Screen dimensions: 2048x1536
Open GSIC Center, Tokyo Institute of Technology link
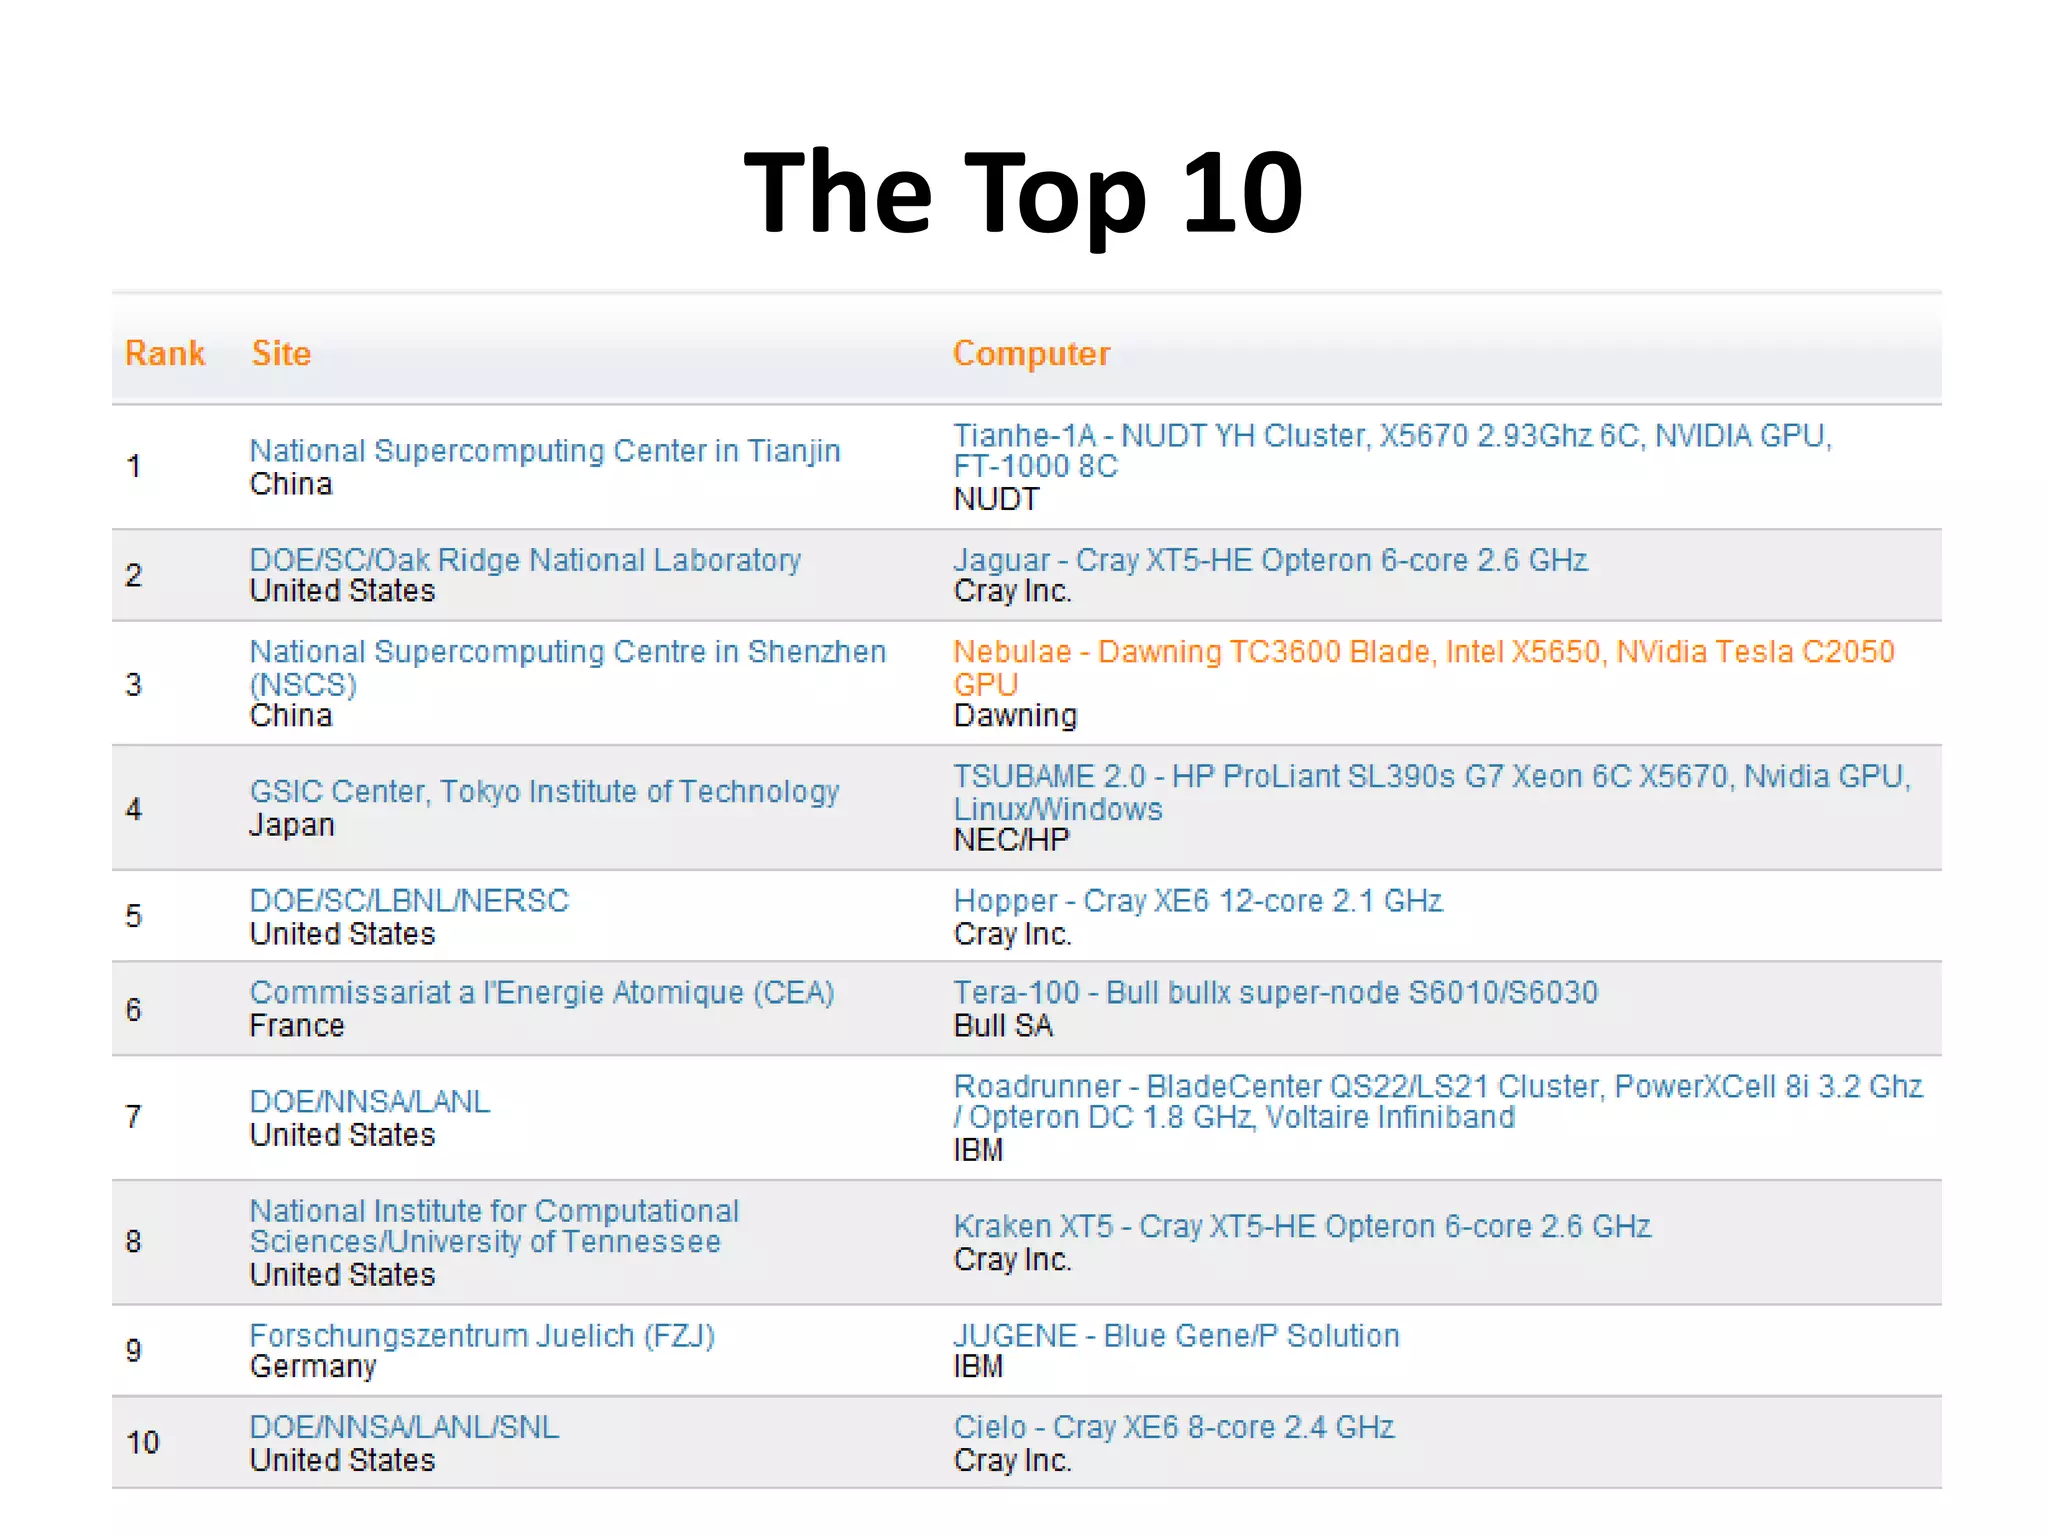point(544,792)
